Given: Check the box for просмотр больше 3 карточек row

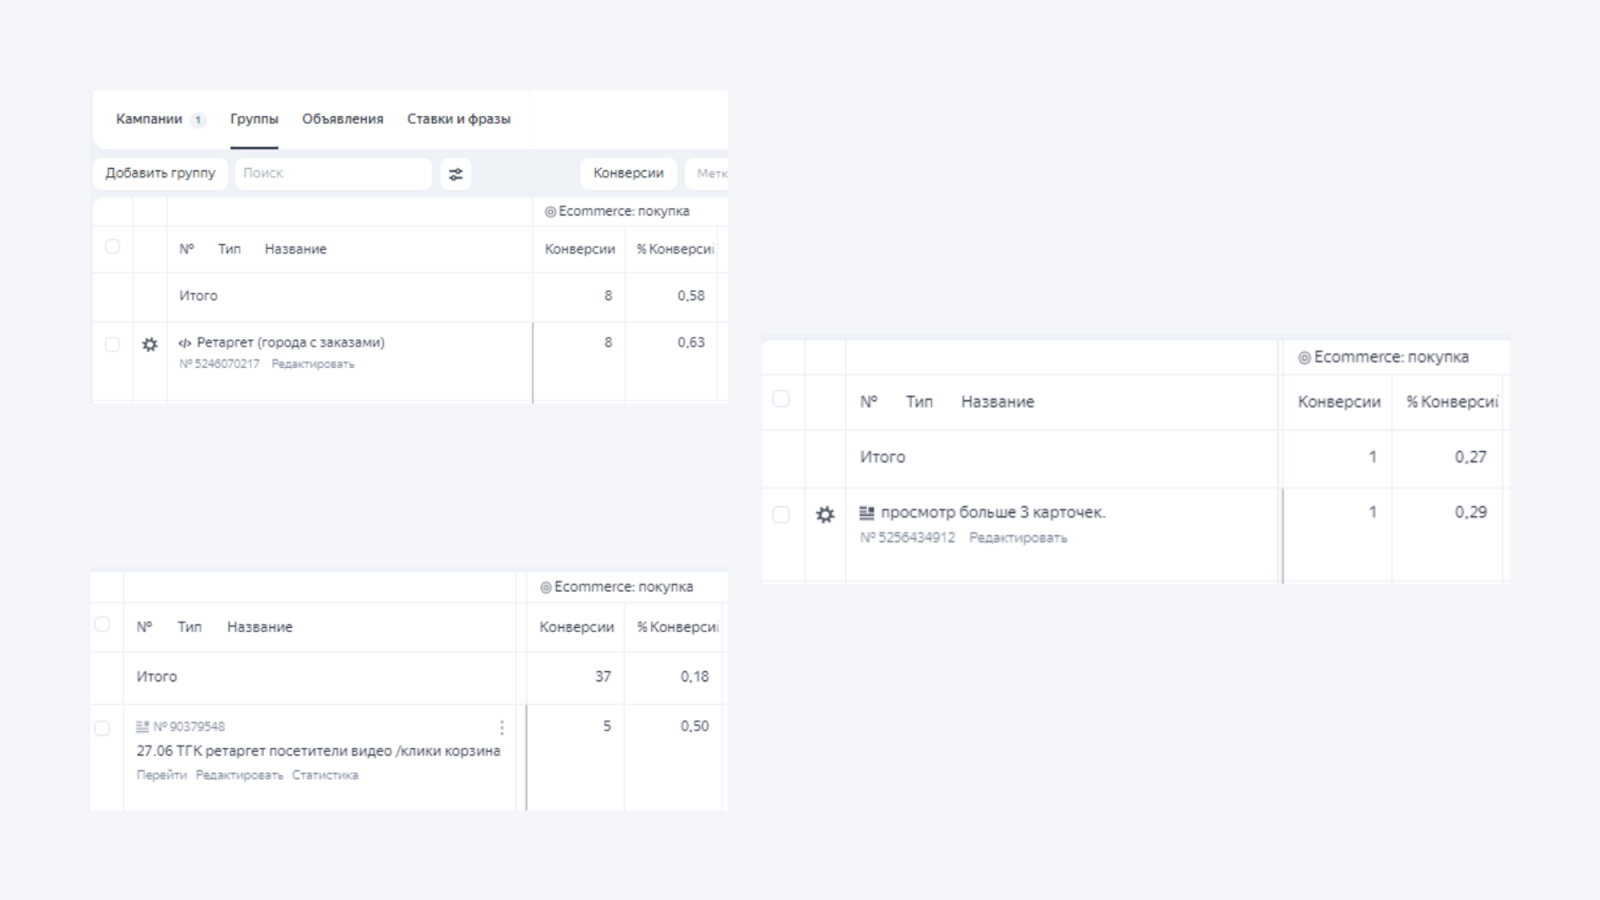Looking at the screenshot, I should (x=781, y=515).
